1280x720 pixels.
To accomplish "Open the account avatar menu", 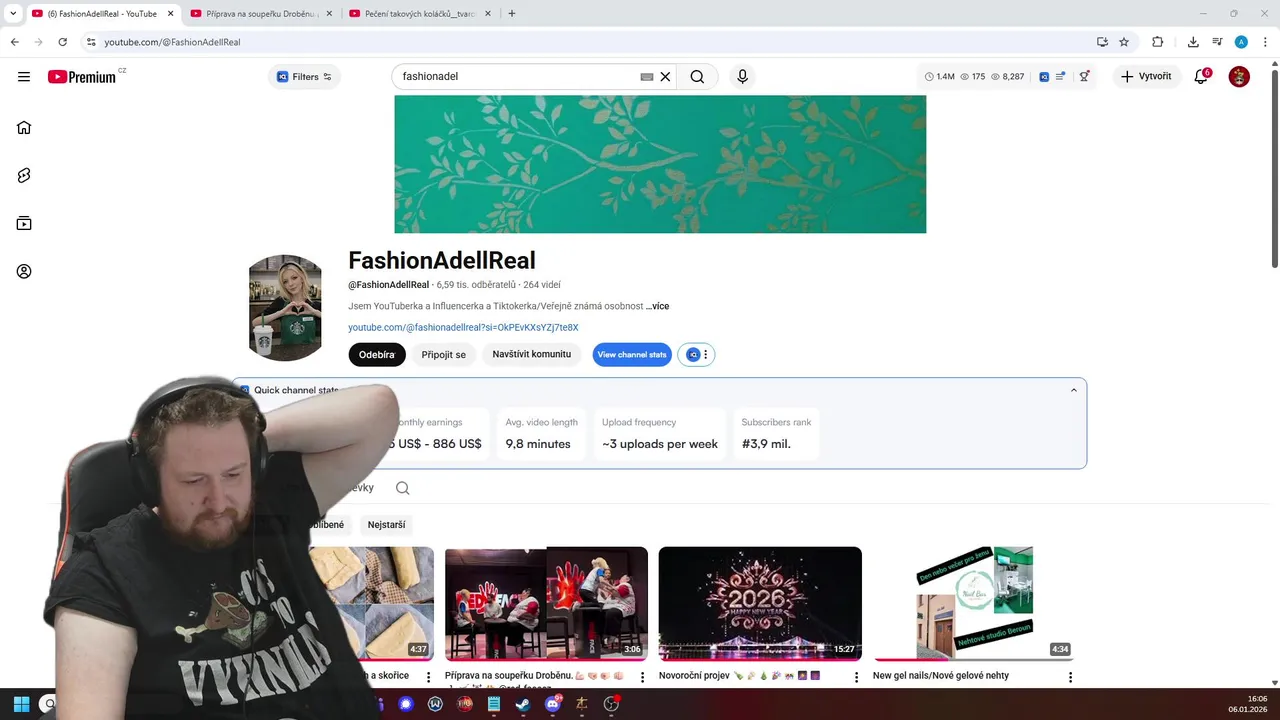I will 1239,77.
